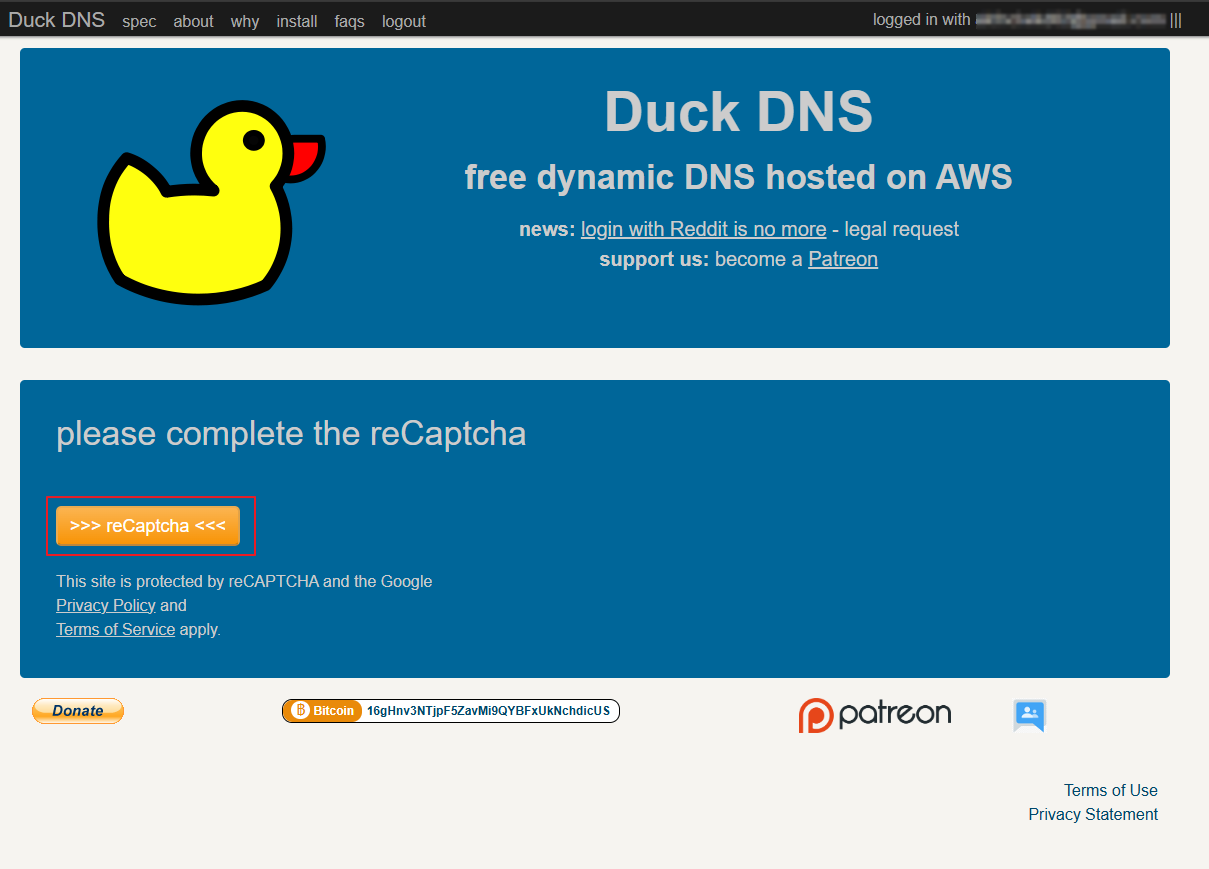The image size is (1209, 869).
Task: Click the orange reCaptcha button
Action: [x=148, y=525]
